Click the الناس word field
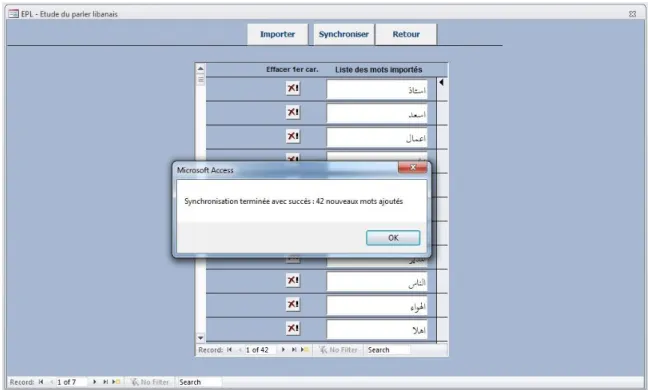The width and height of the screenshot is (648, 390). (x=377, y=282)
